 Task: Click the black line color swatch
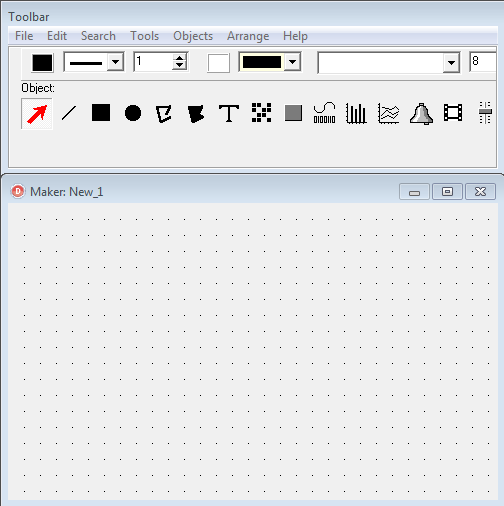tap(42, 63)
